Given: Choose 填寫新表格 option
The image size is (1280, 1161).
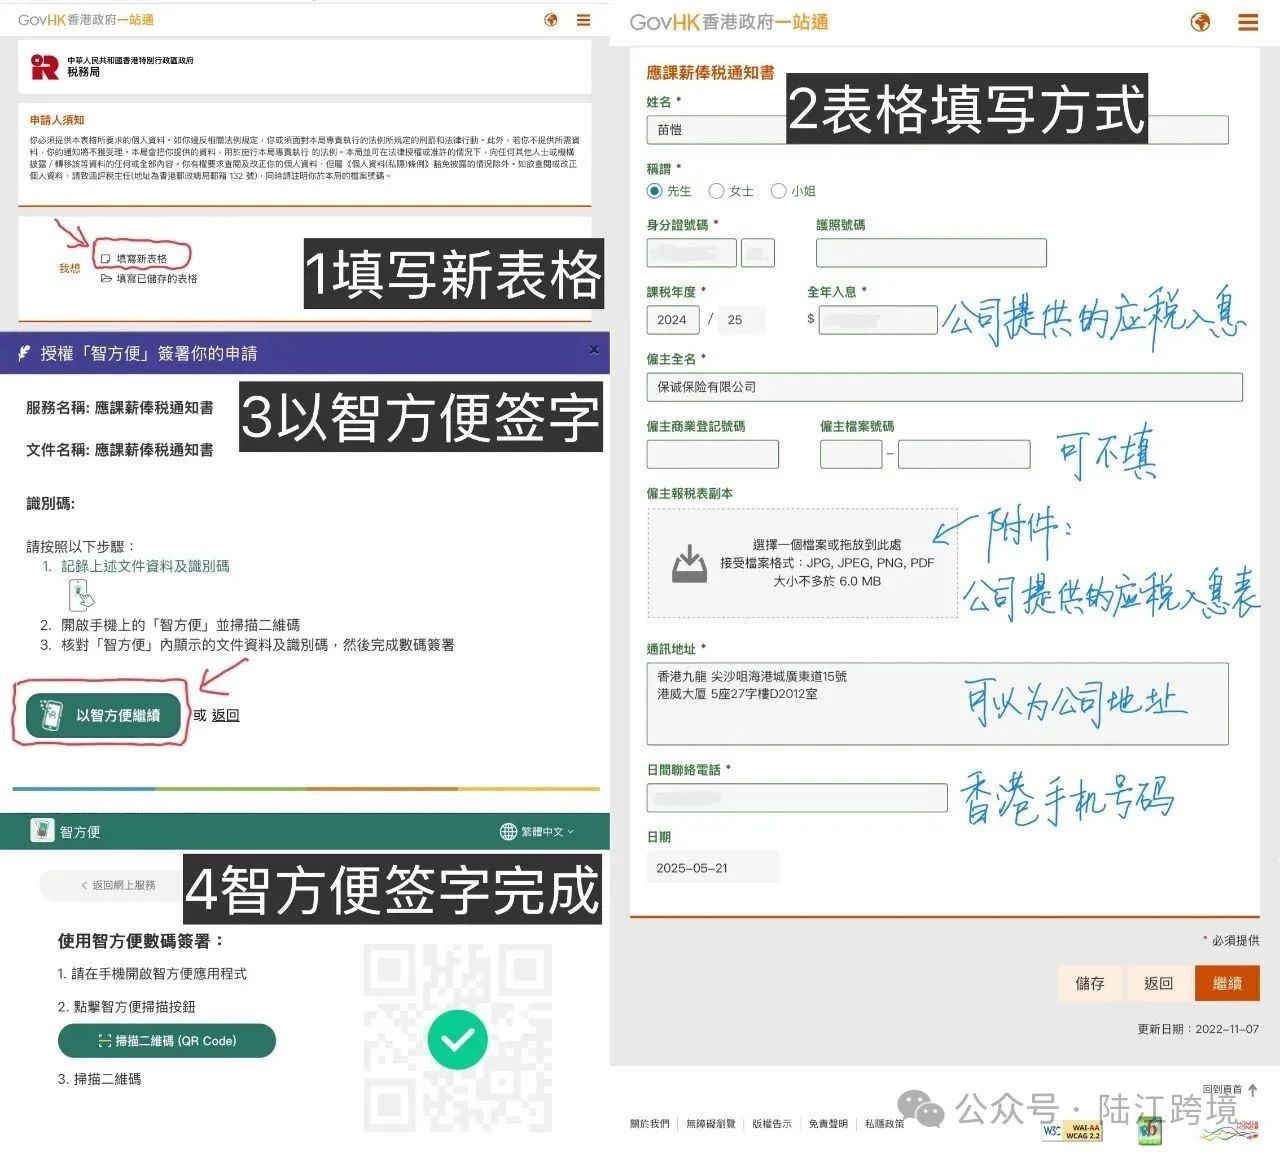Looking at the screenshot, I should 141,259.
